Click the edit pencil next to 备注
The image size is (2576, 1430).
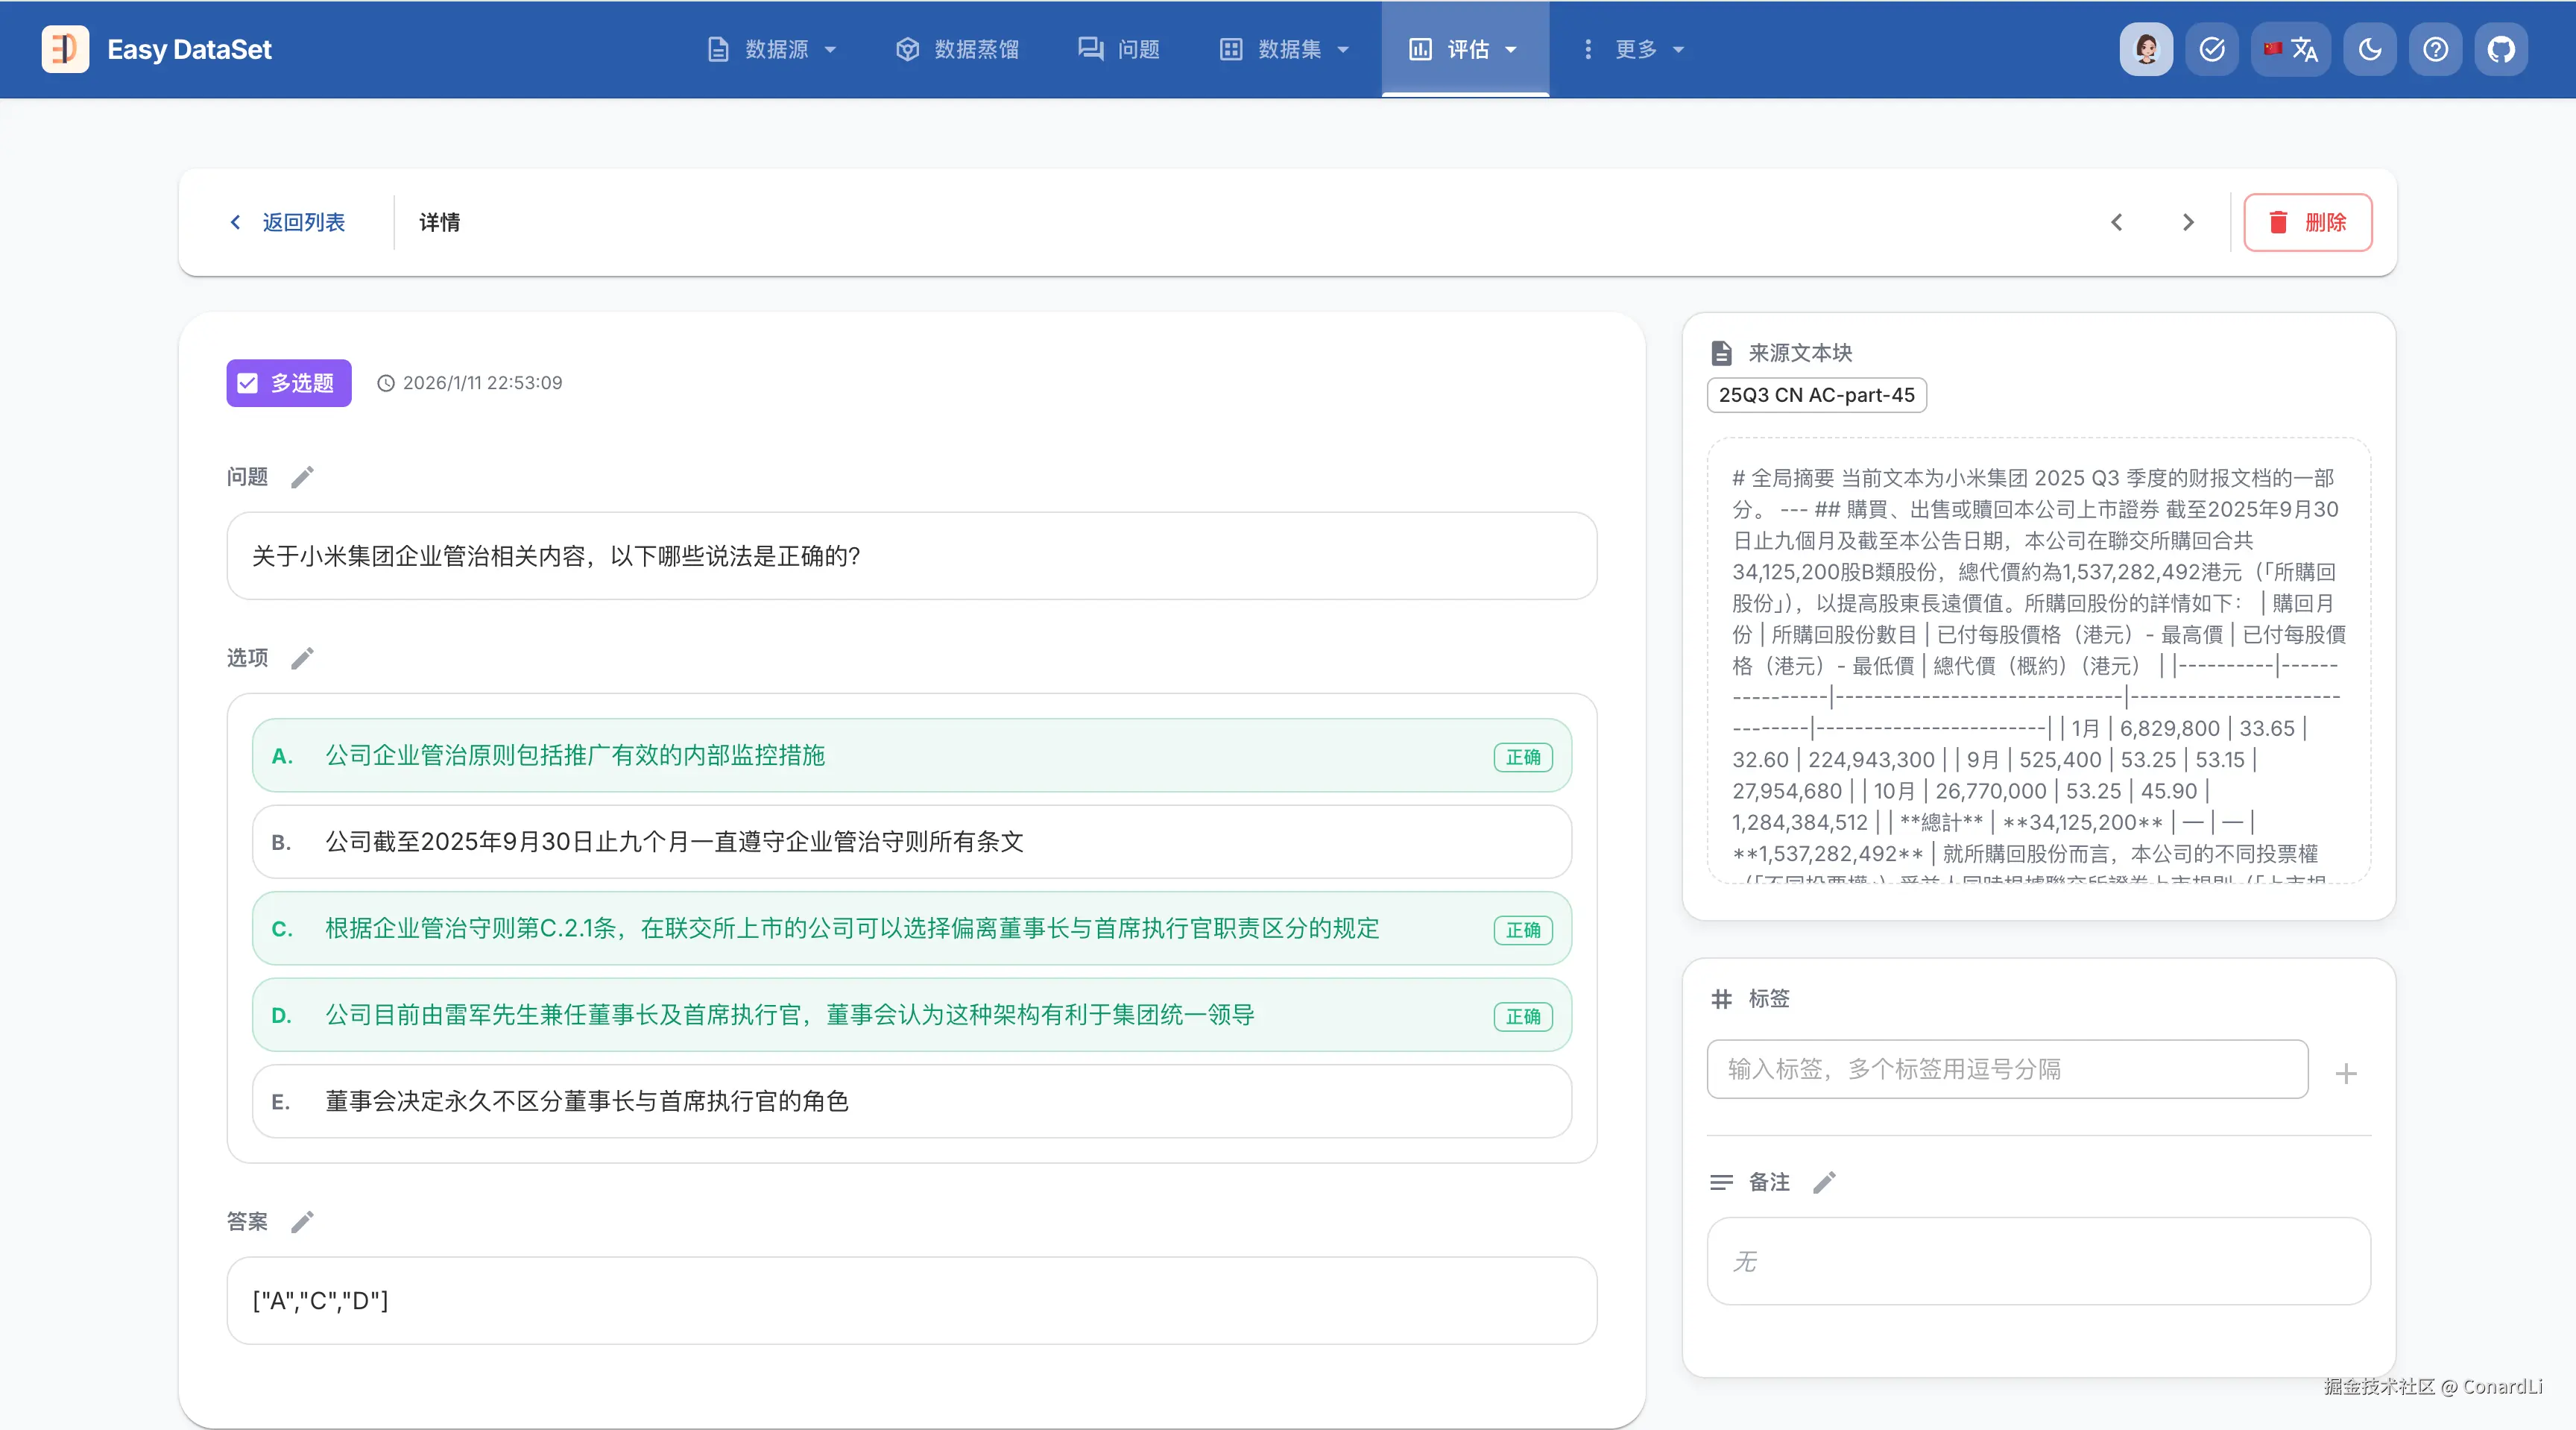(x=1824, y=1183)
